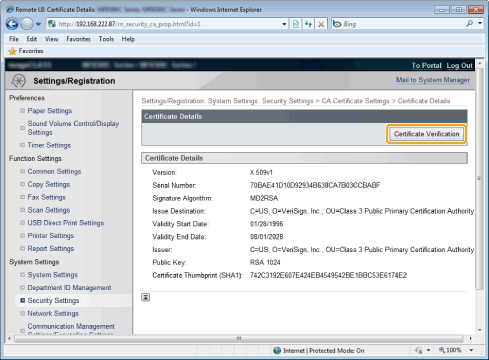Screen dimensions: 489x360
Task: Click the search magnifier icon
Action: (x=470, y=24)
